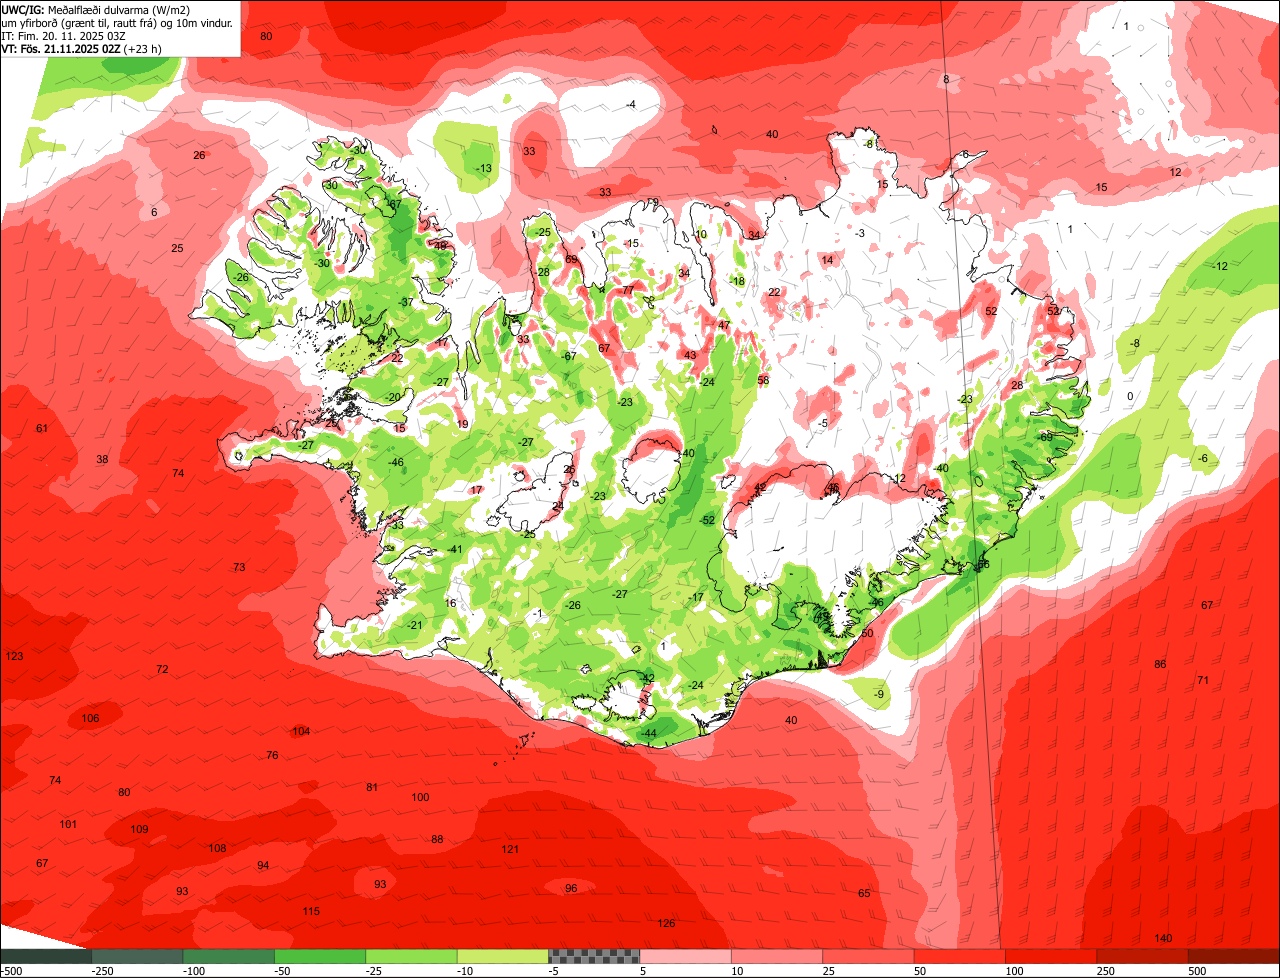Select the map value '106' off the west coast
1280x978 pixels.
tap(90, 718)
